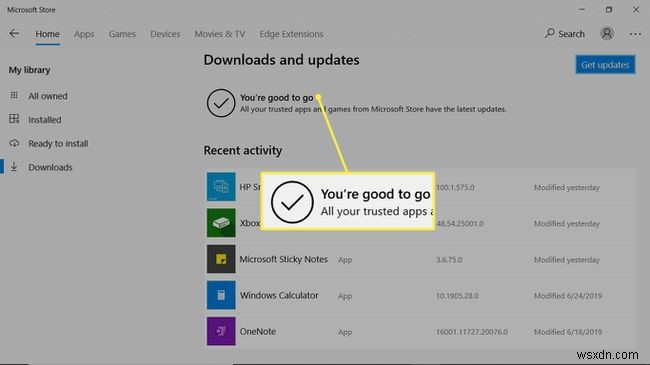Click the checkmark circle status icon
Screen dimensions: 650x365
pyautogui.click(x=221, y=103)
